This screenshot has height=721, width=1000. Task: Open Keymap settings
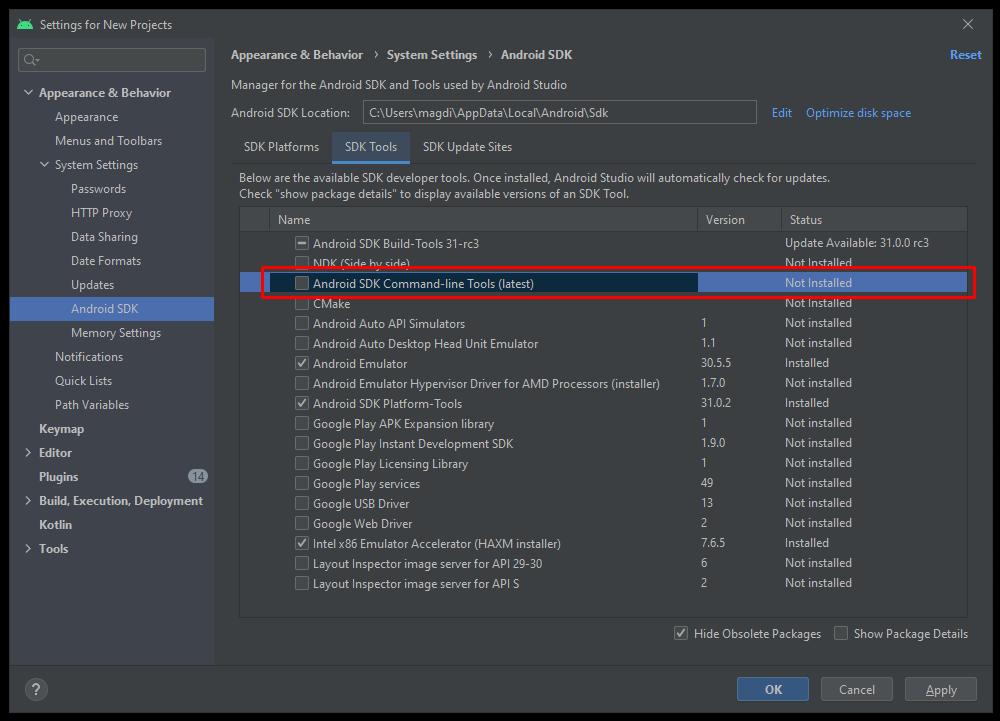pyautogui.click(x=61, y=429)
